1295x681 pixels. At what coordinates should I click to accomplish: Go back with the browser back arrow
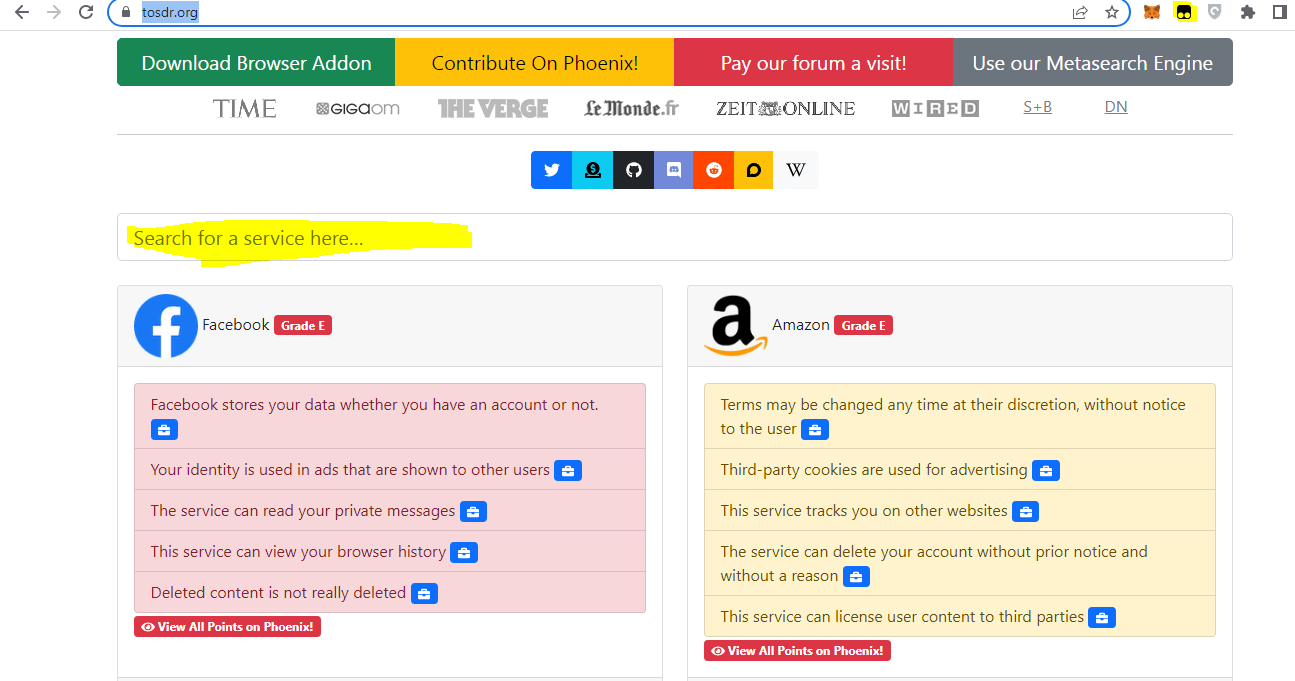pos(21,12)
